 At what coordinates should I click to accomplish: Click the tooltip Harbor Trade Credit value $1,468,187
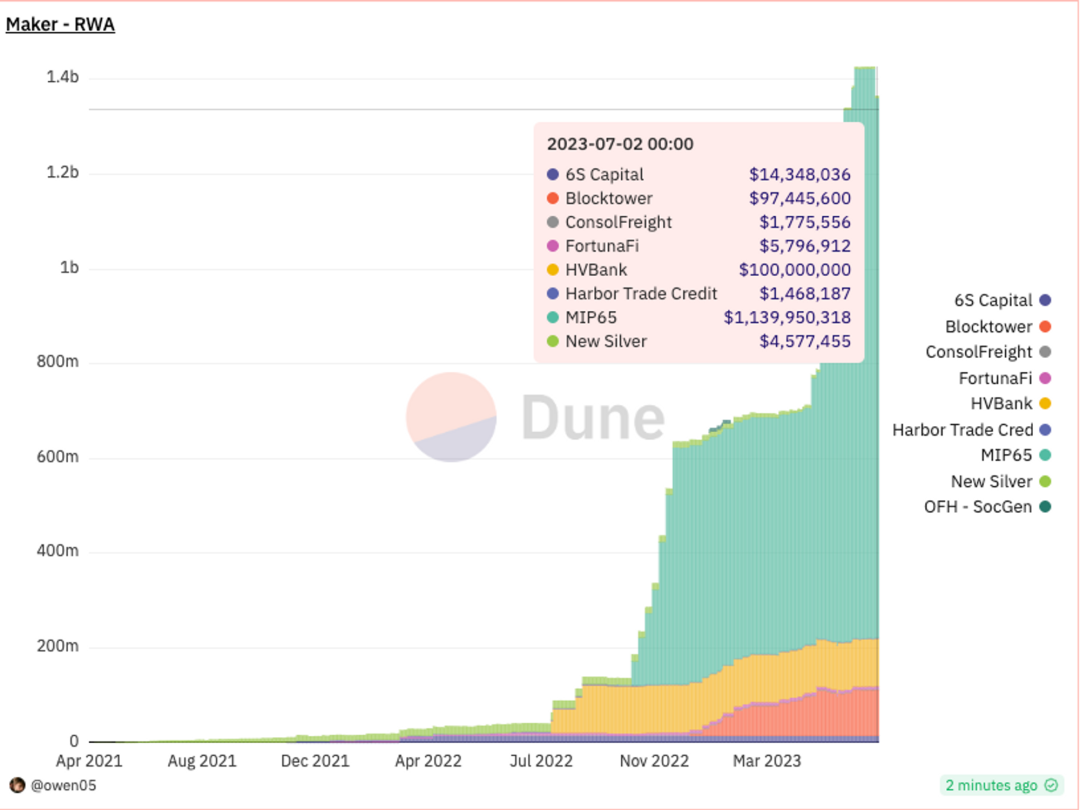click(x=805, y=293)
